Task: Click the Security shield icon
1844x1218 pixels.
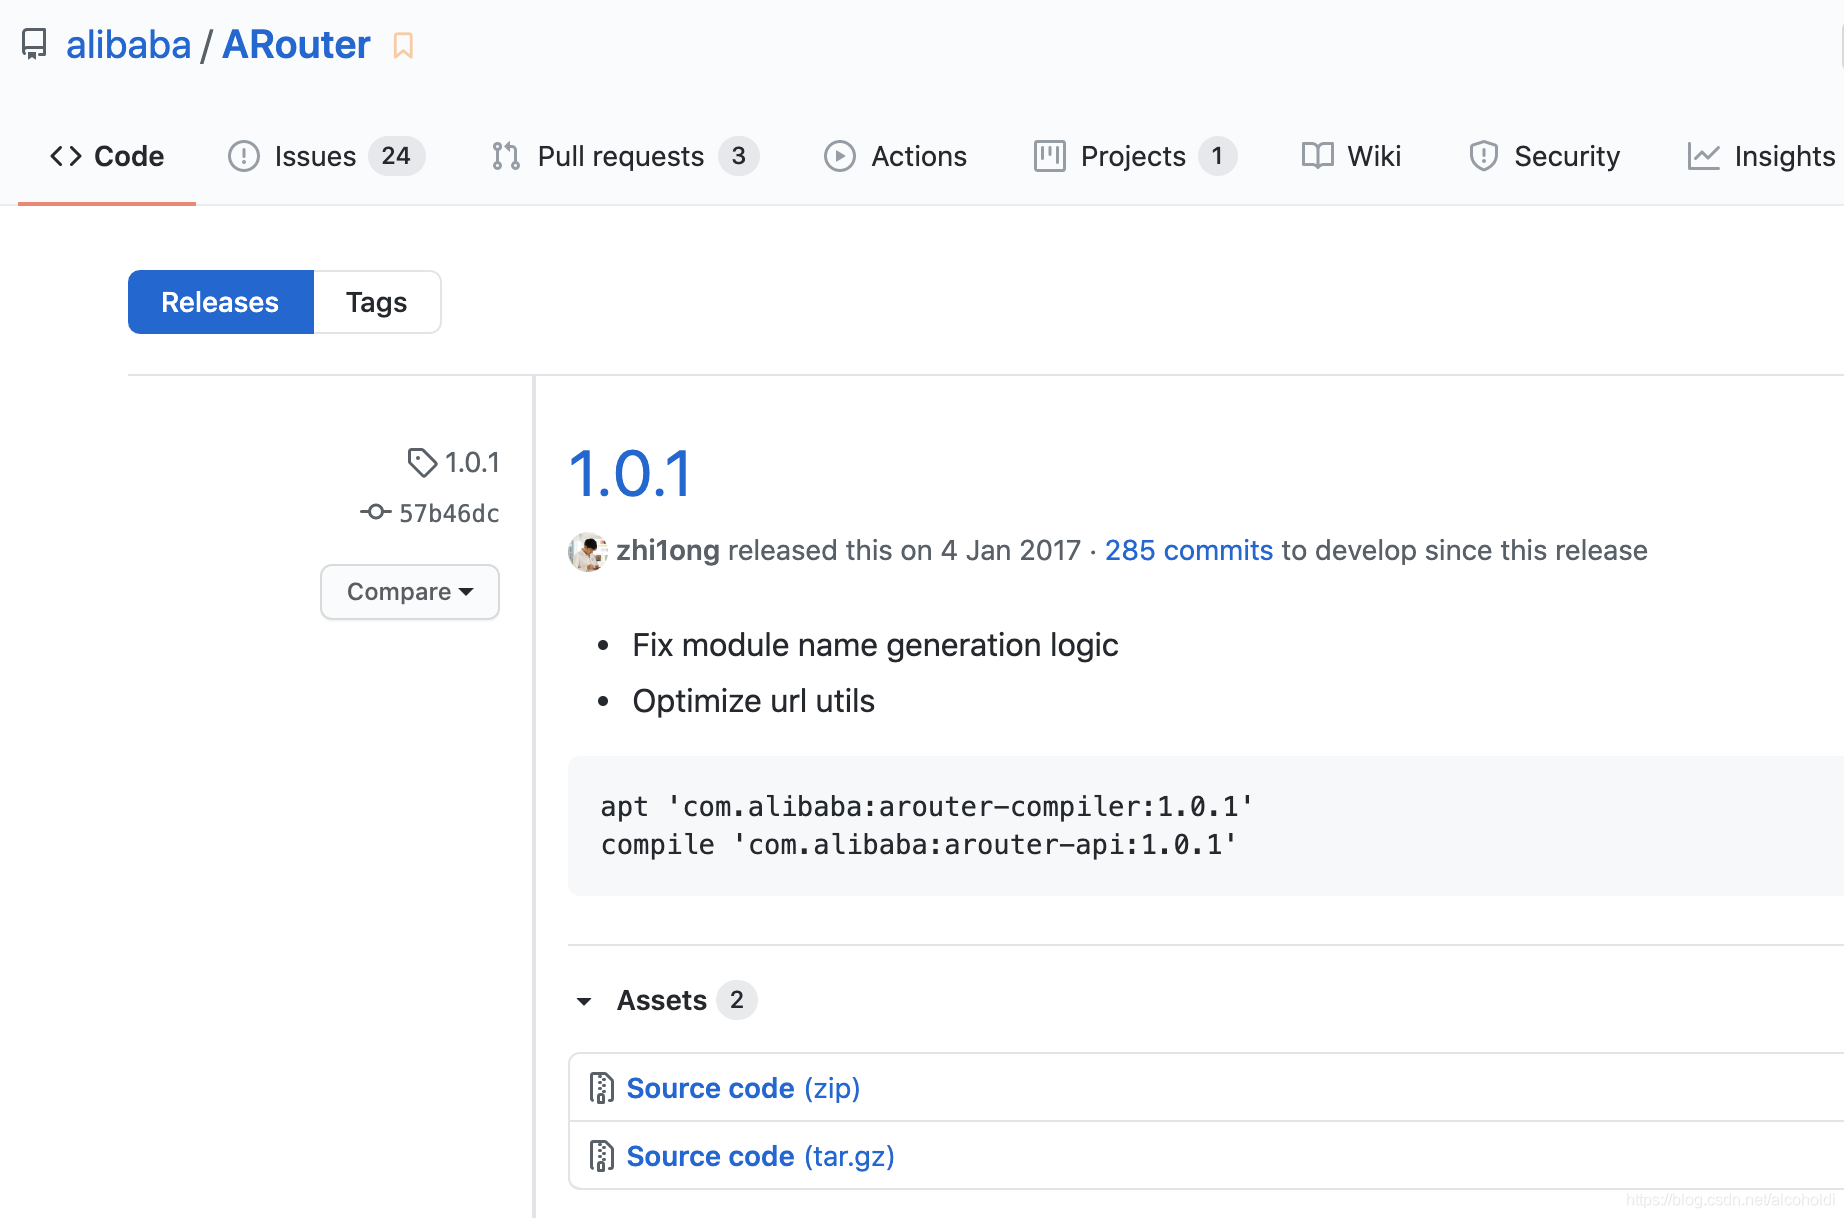Action: pyautogui.click(x=1483, y=156)
